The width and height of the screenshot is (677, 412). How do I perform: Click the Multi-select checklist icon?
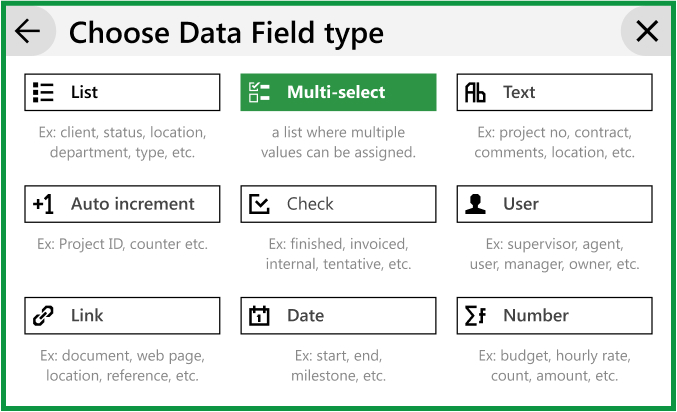(x=259, y=93)
